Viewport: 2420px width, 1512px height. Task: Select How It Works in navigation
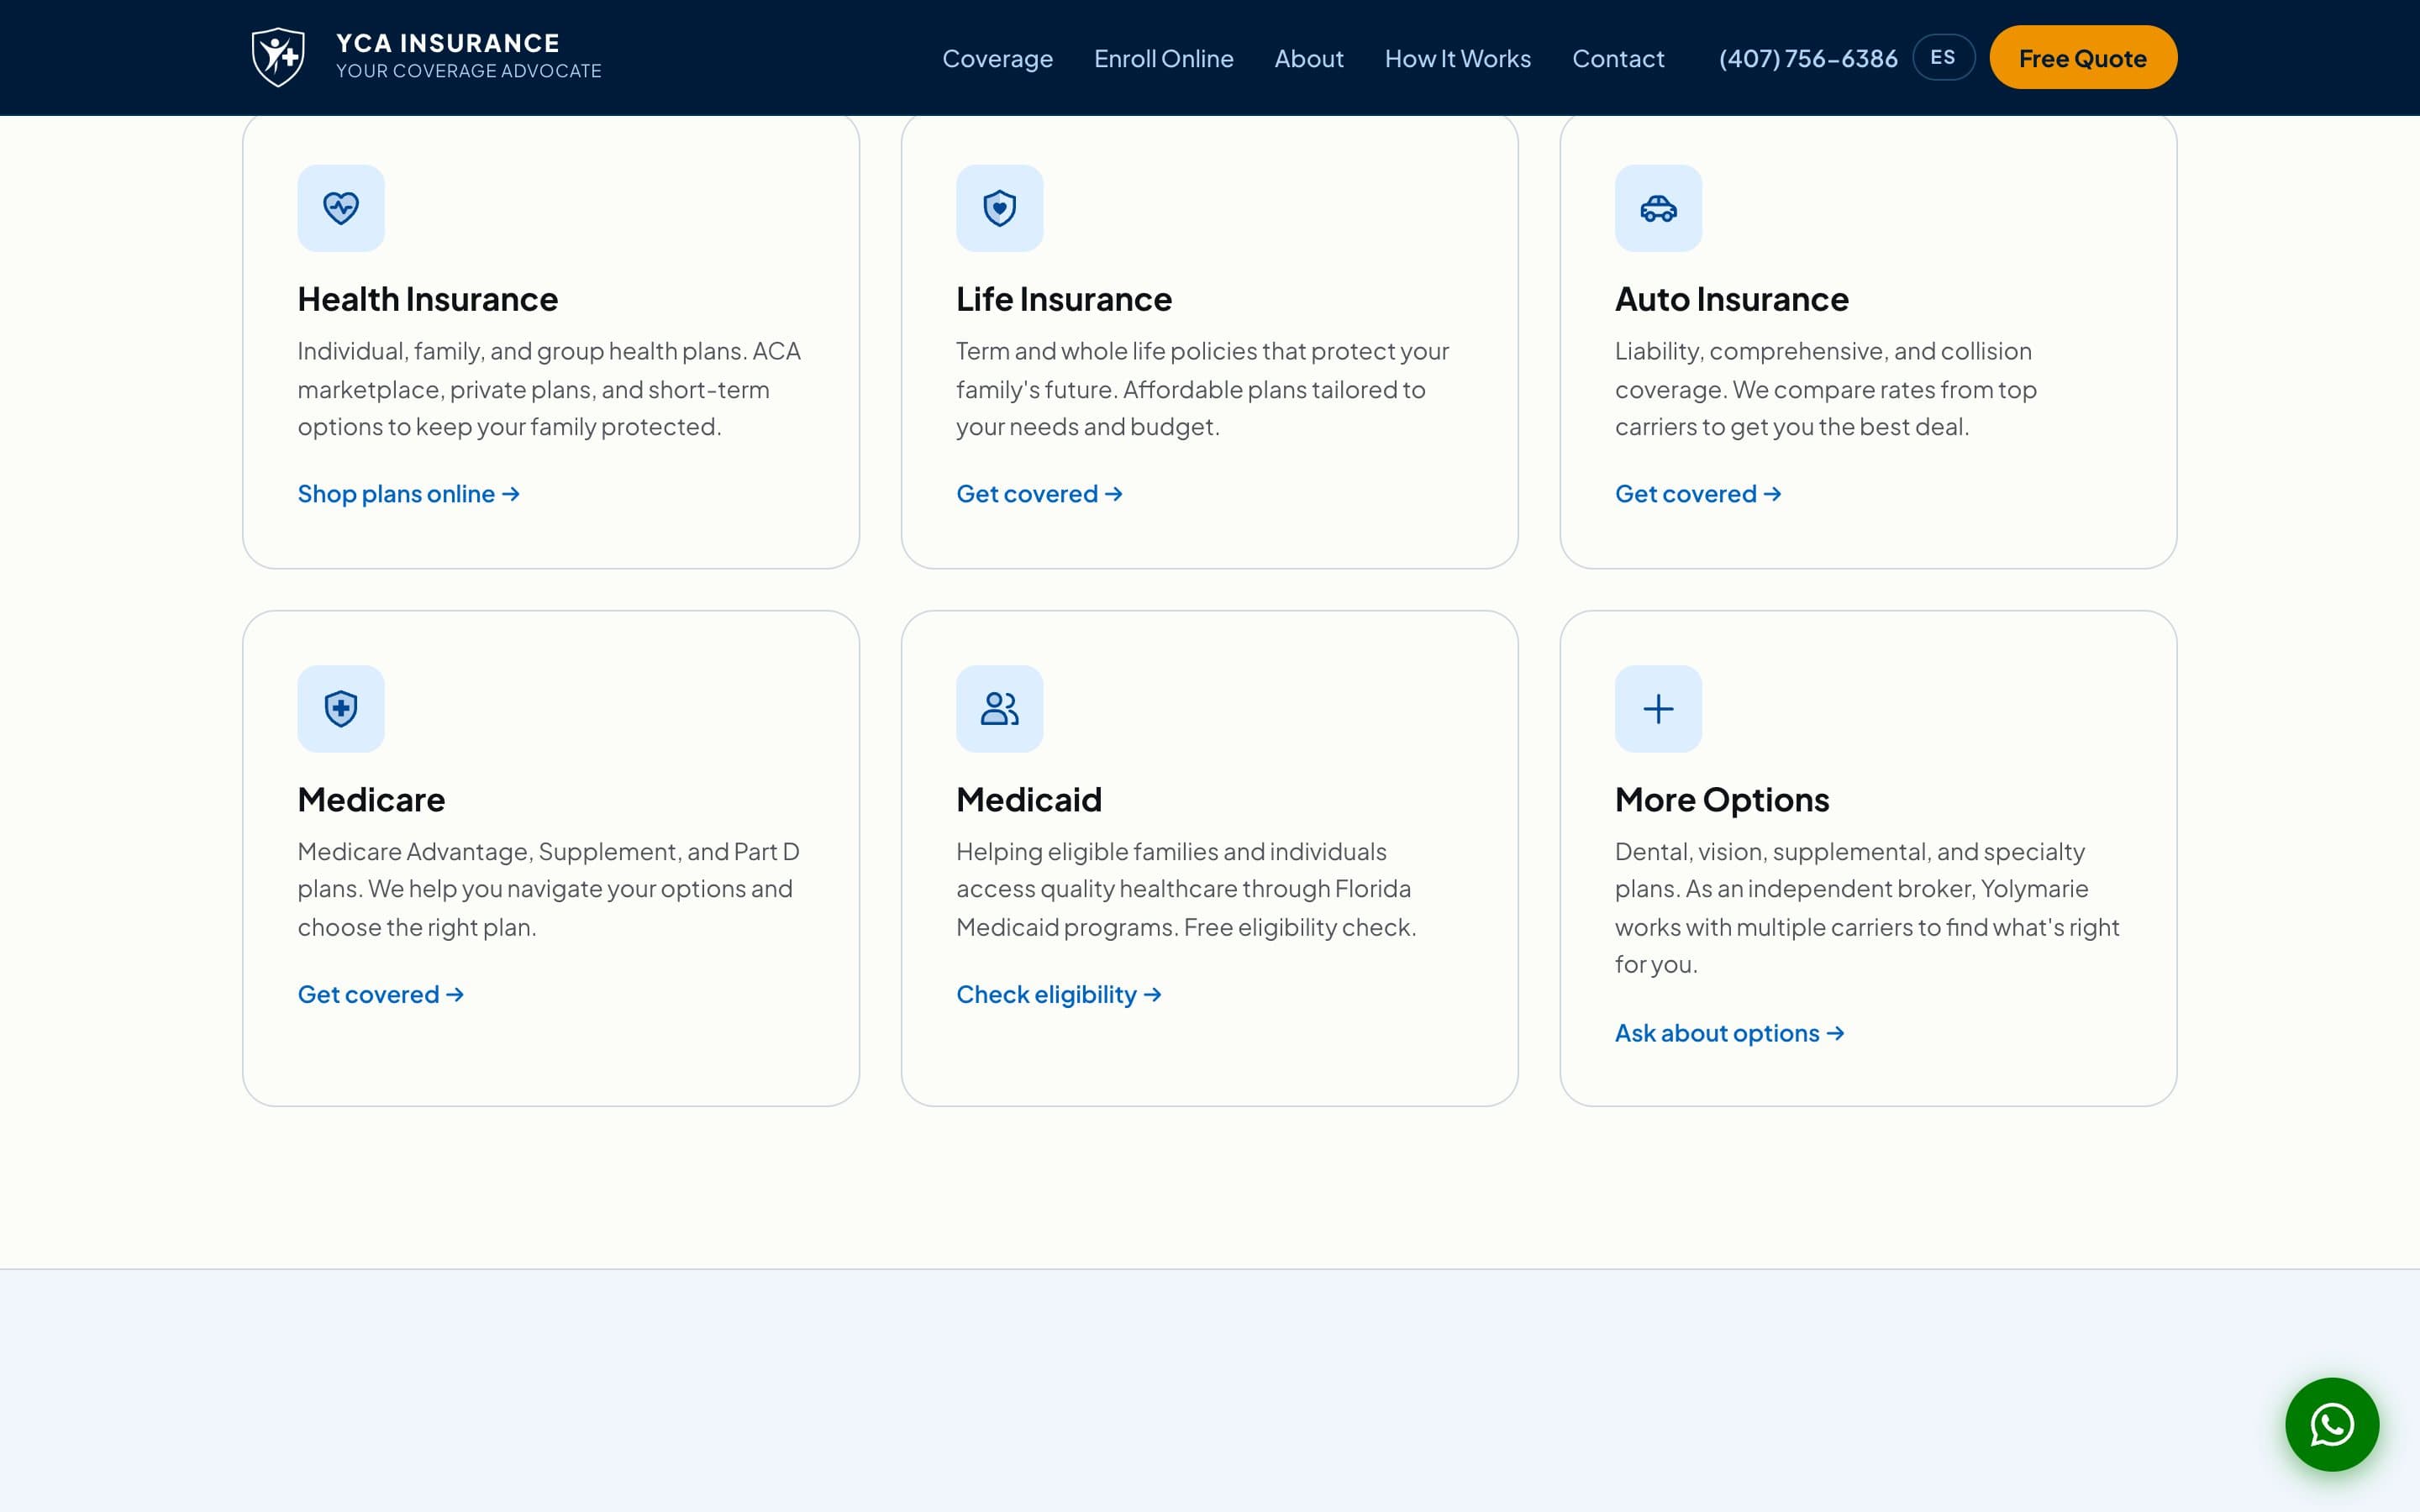click(x=1457, y=58)
